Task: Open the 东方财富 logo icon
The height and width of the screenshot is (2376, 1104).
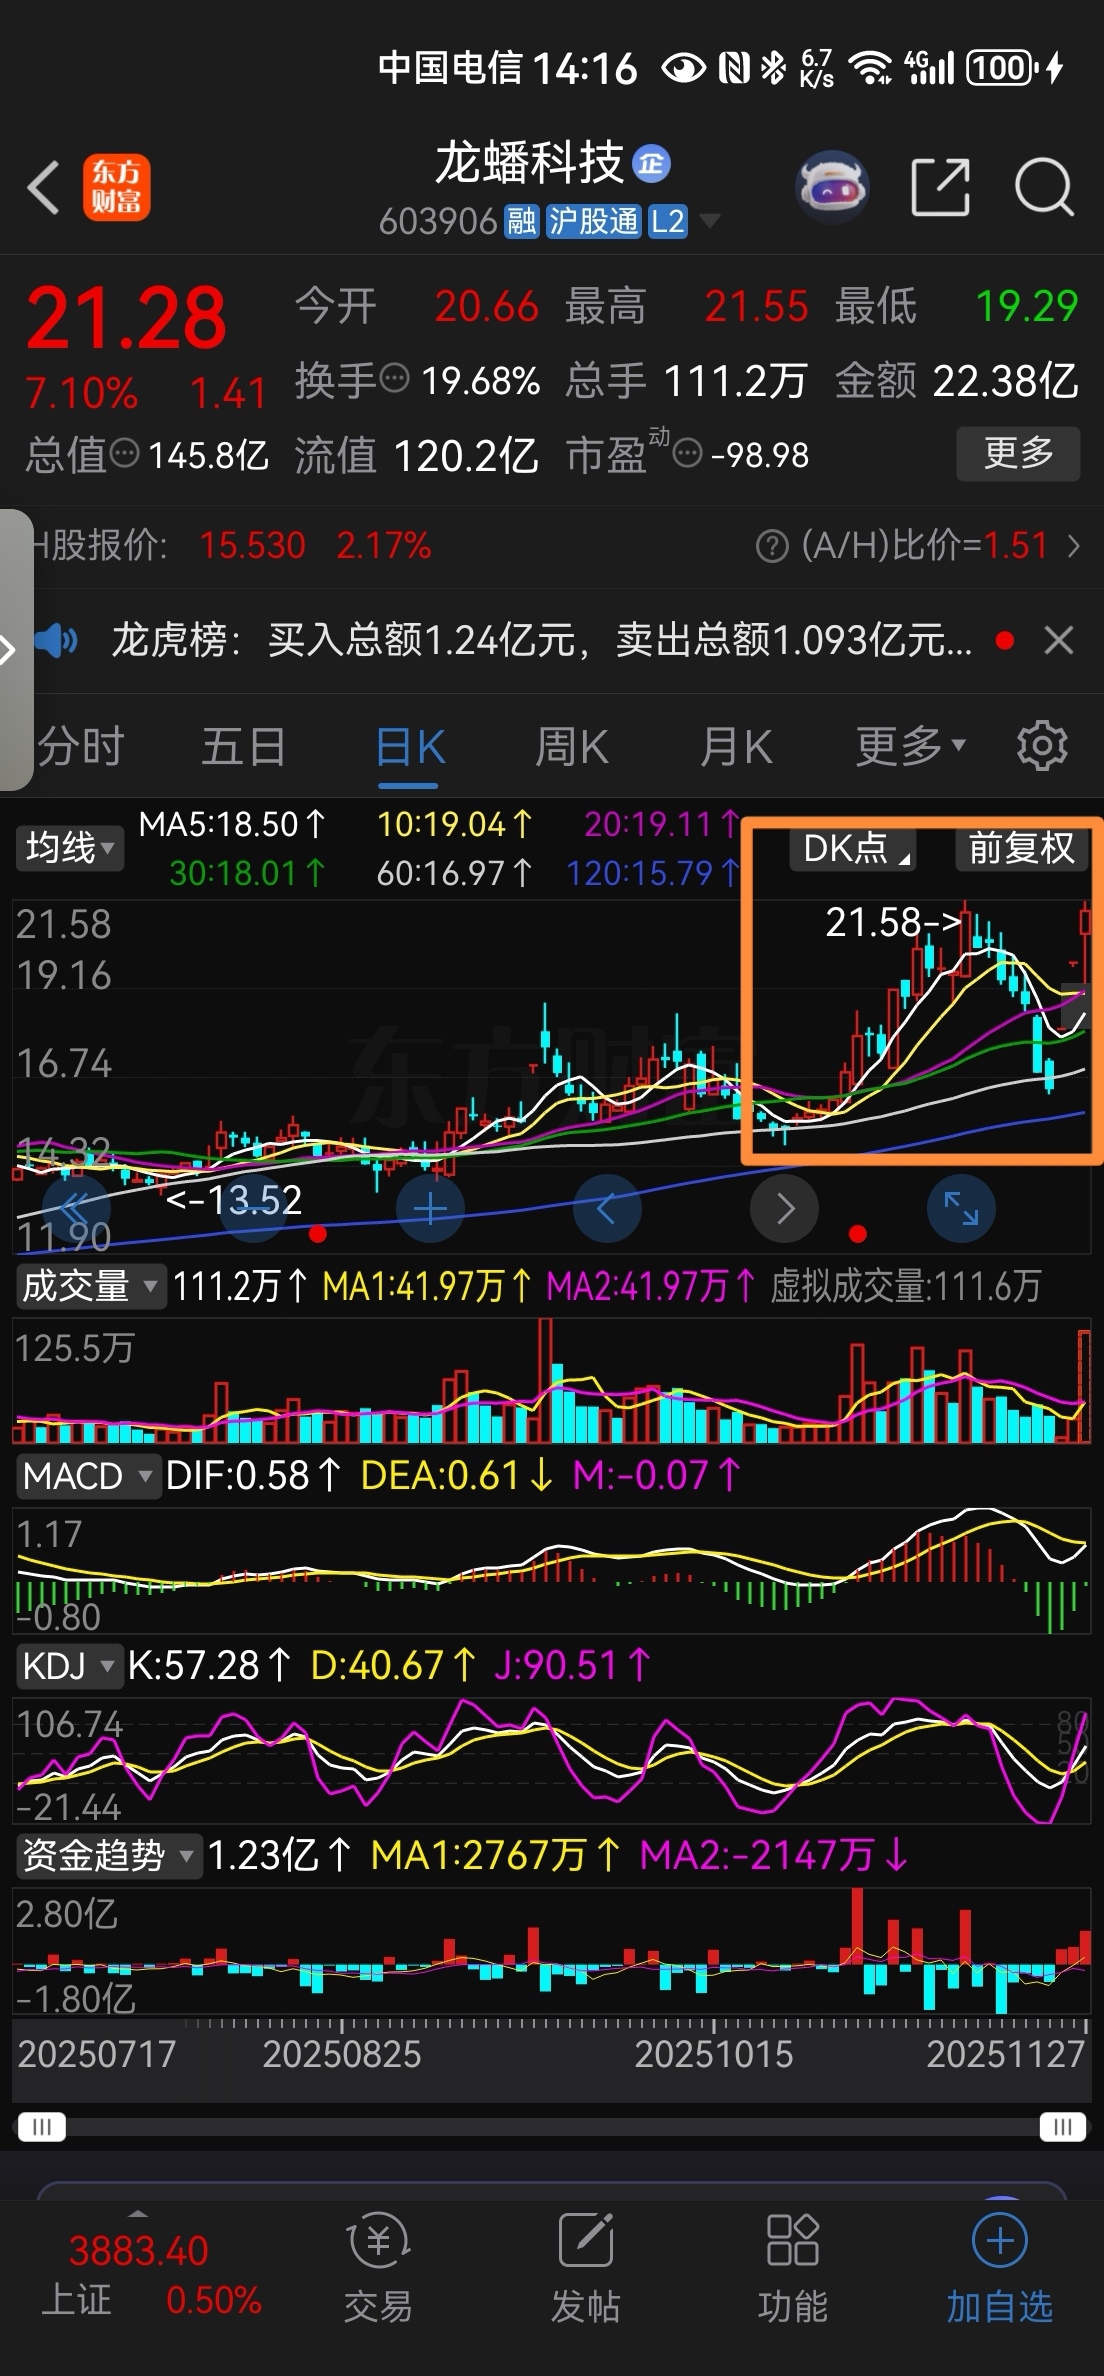Action: click(x=116, y=187)
